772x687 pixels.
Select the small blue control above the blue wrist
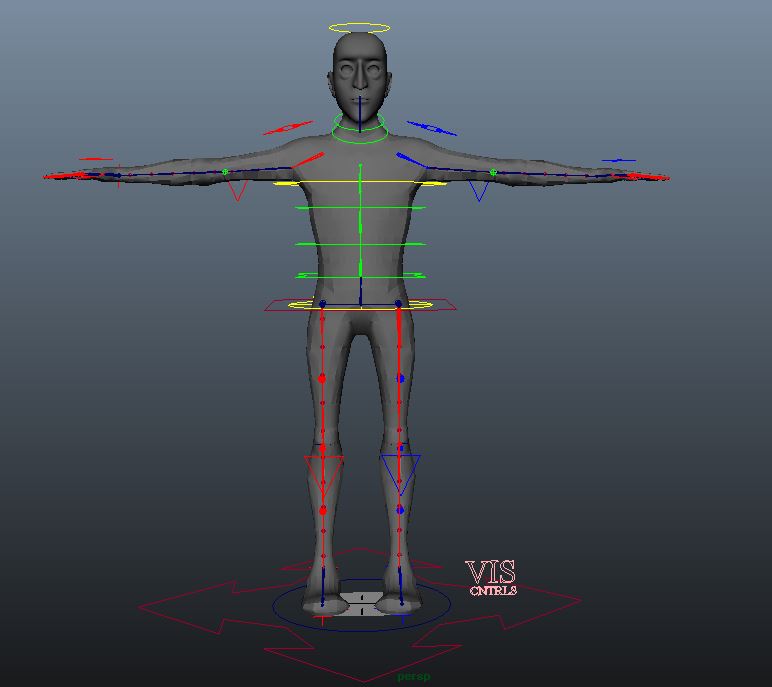point(619,160)
